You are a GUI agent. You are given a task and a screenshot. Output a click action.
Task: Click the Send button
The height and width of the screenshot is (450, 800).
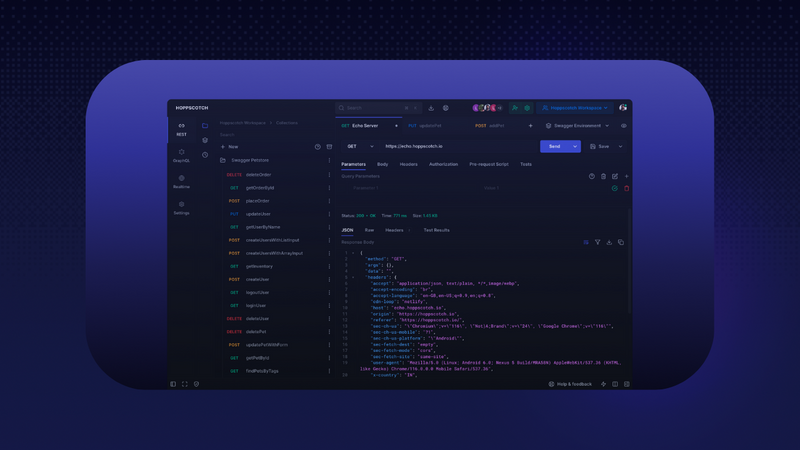[555, 146]
